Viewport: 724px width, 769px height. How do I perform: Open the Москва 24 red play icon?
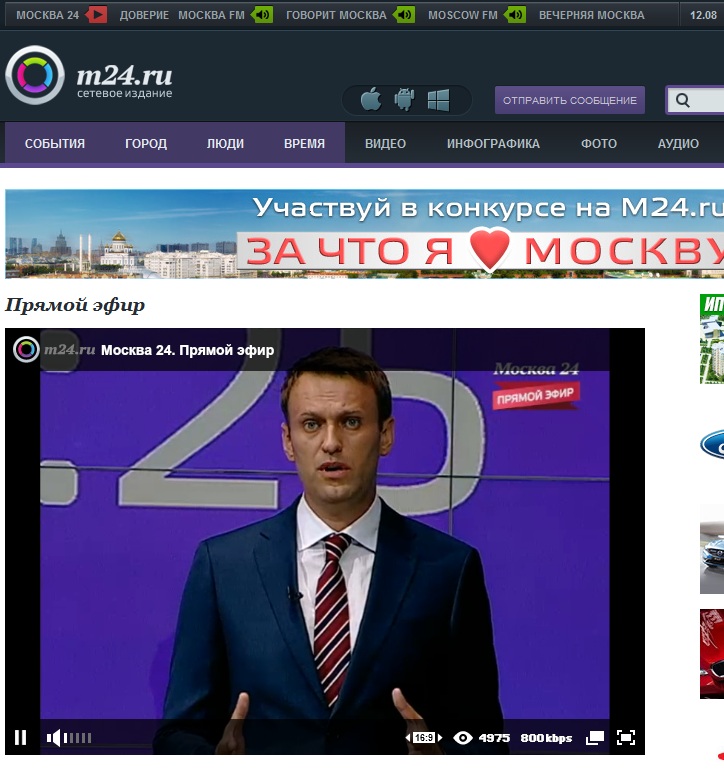point(96,15)
